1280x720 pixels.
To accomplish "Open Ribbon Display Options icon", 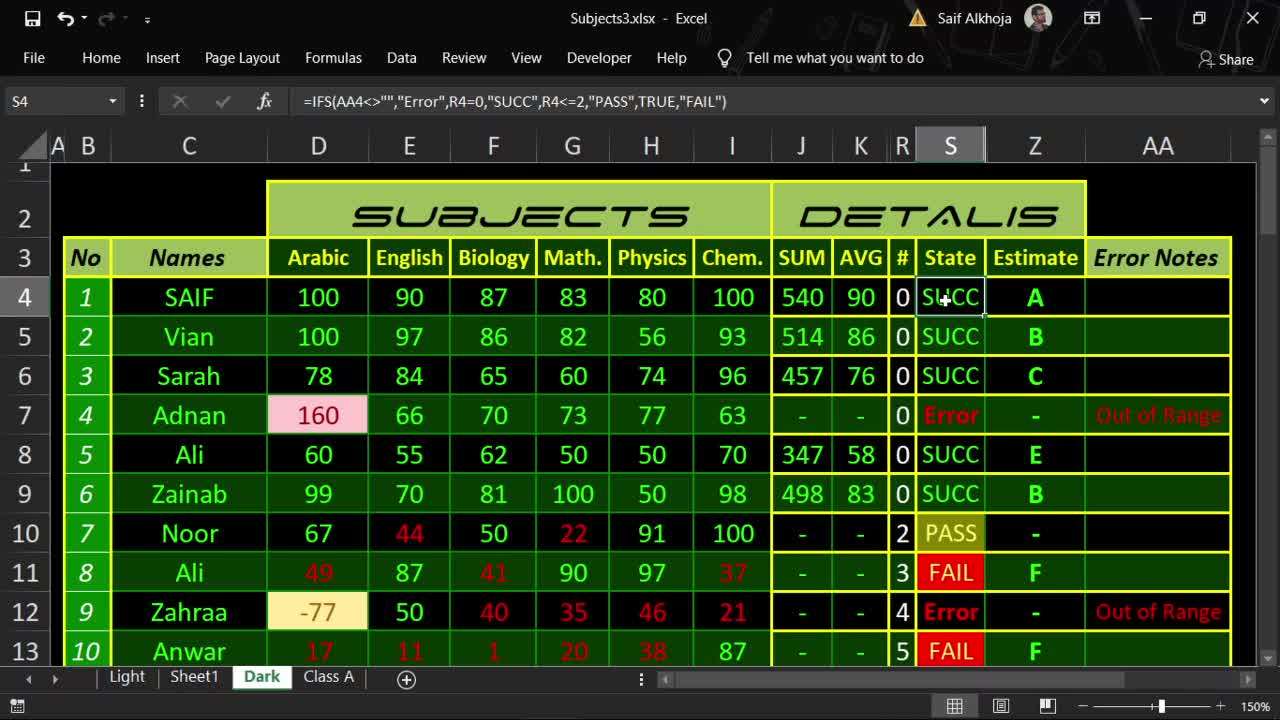I will click(x=1092, y=18).
